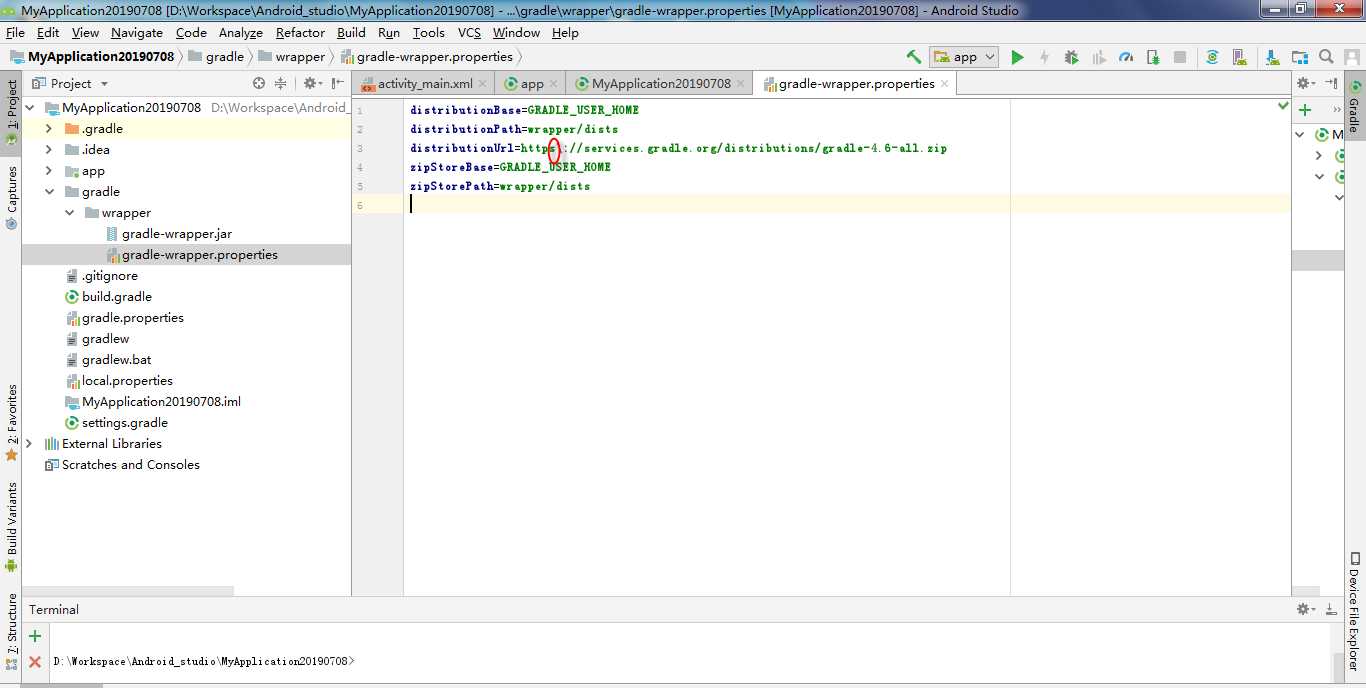Viewport: 1366px width, 688px height.
Task: Open the Android Profiler gauge icon
Action: [1126, 57]
